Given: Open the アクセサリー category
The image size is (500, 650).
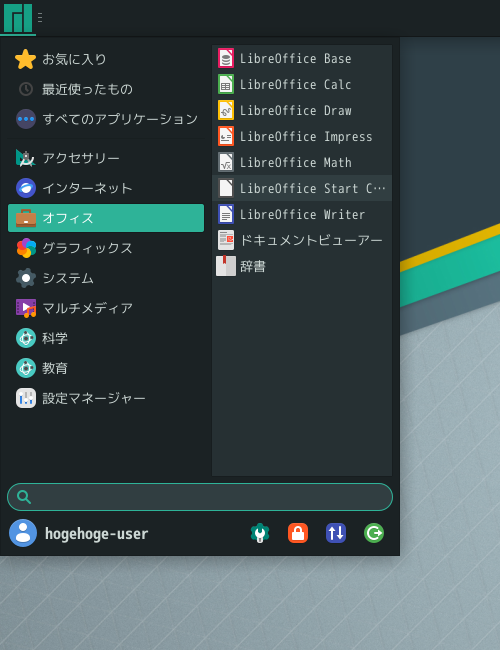Looking at the screenshot, I should point(106,158).
